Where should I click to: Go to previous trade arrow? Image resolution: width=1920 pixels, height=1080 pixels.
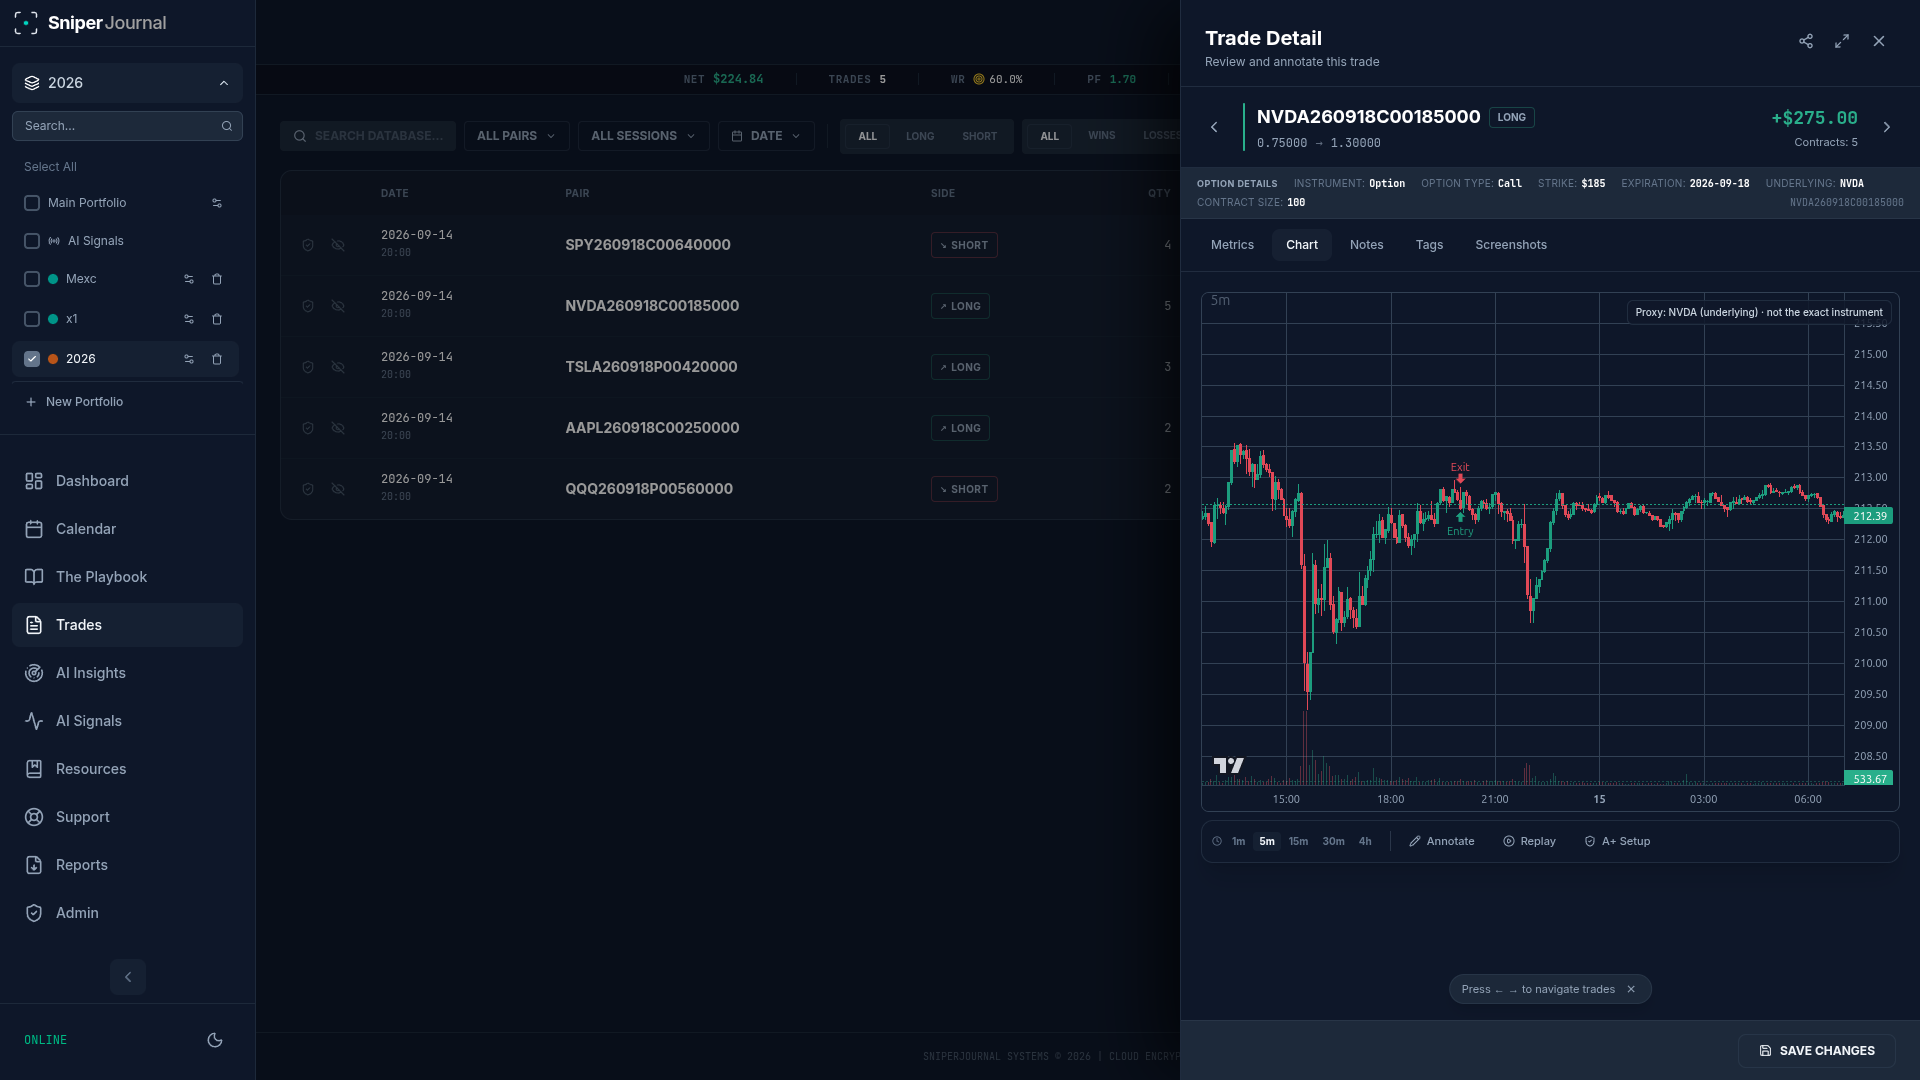[1214, 127]
